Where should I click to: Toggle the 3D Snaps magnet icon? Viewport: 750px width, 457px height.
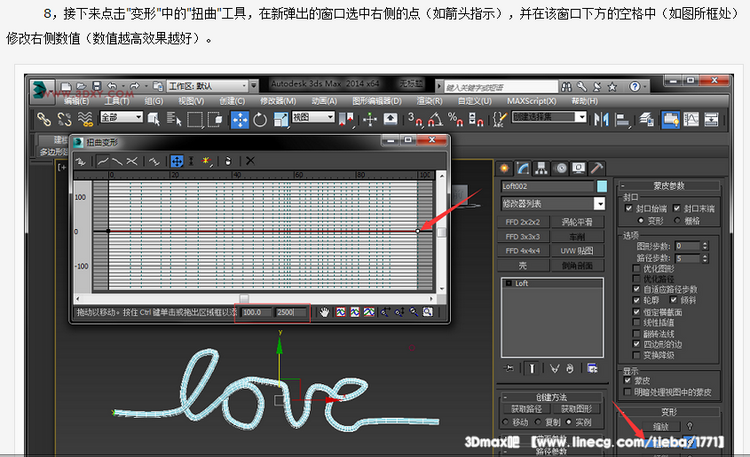pos(415,119)
